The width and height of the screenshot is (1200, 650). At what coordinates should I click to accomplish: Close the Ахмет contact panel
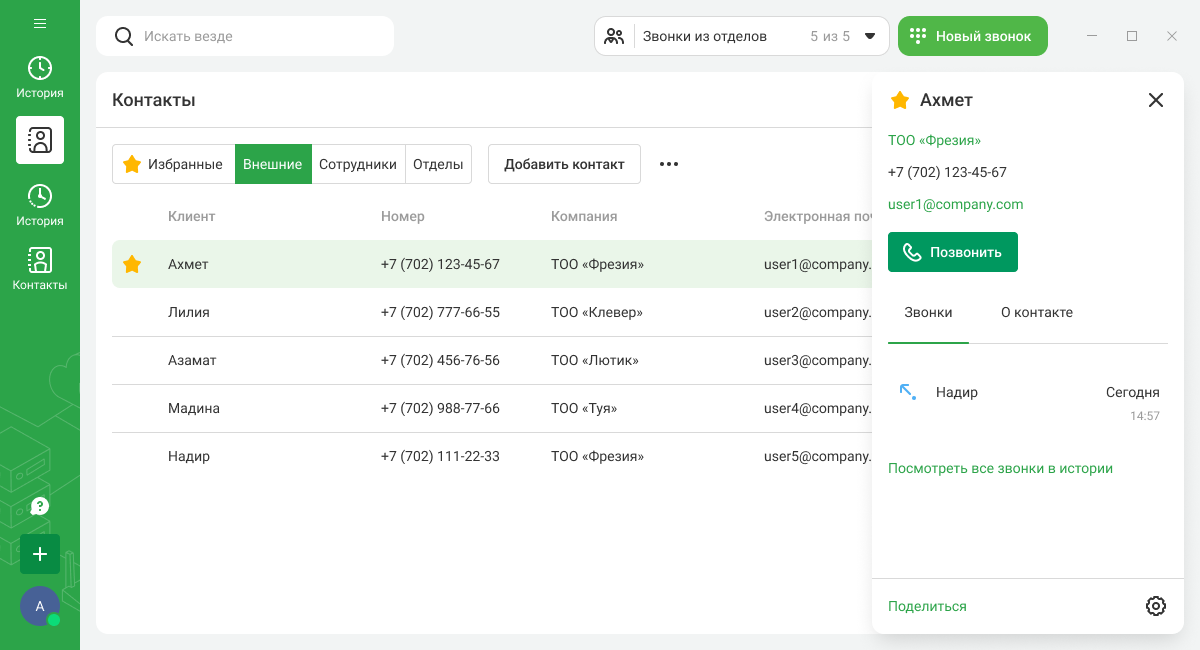coord(1156,100)
